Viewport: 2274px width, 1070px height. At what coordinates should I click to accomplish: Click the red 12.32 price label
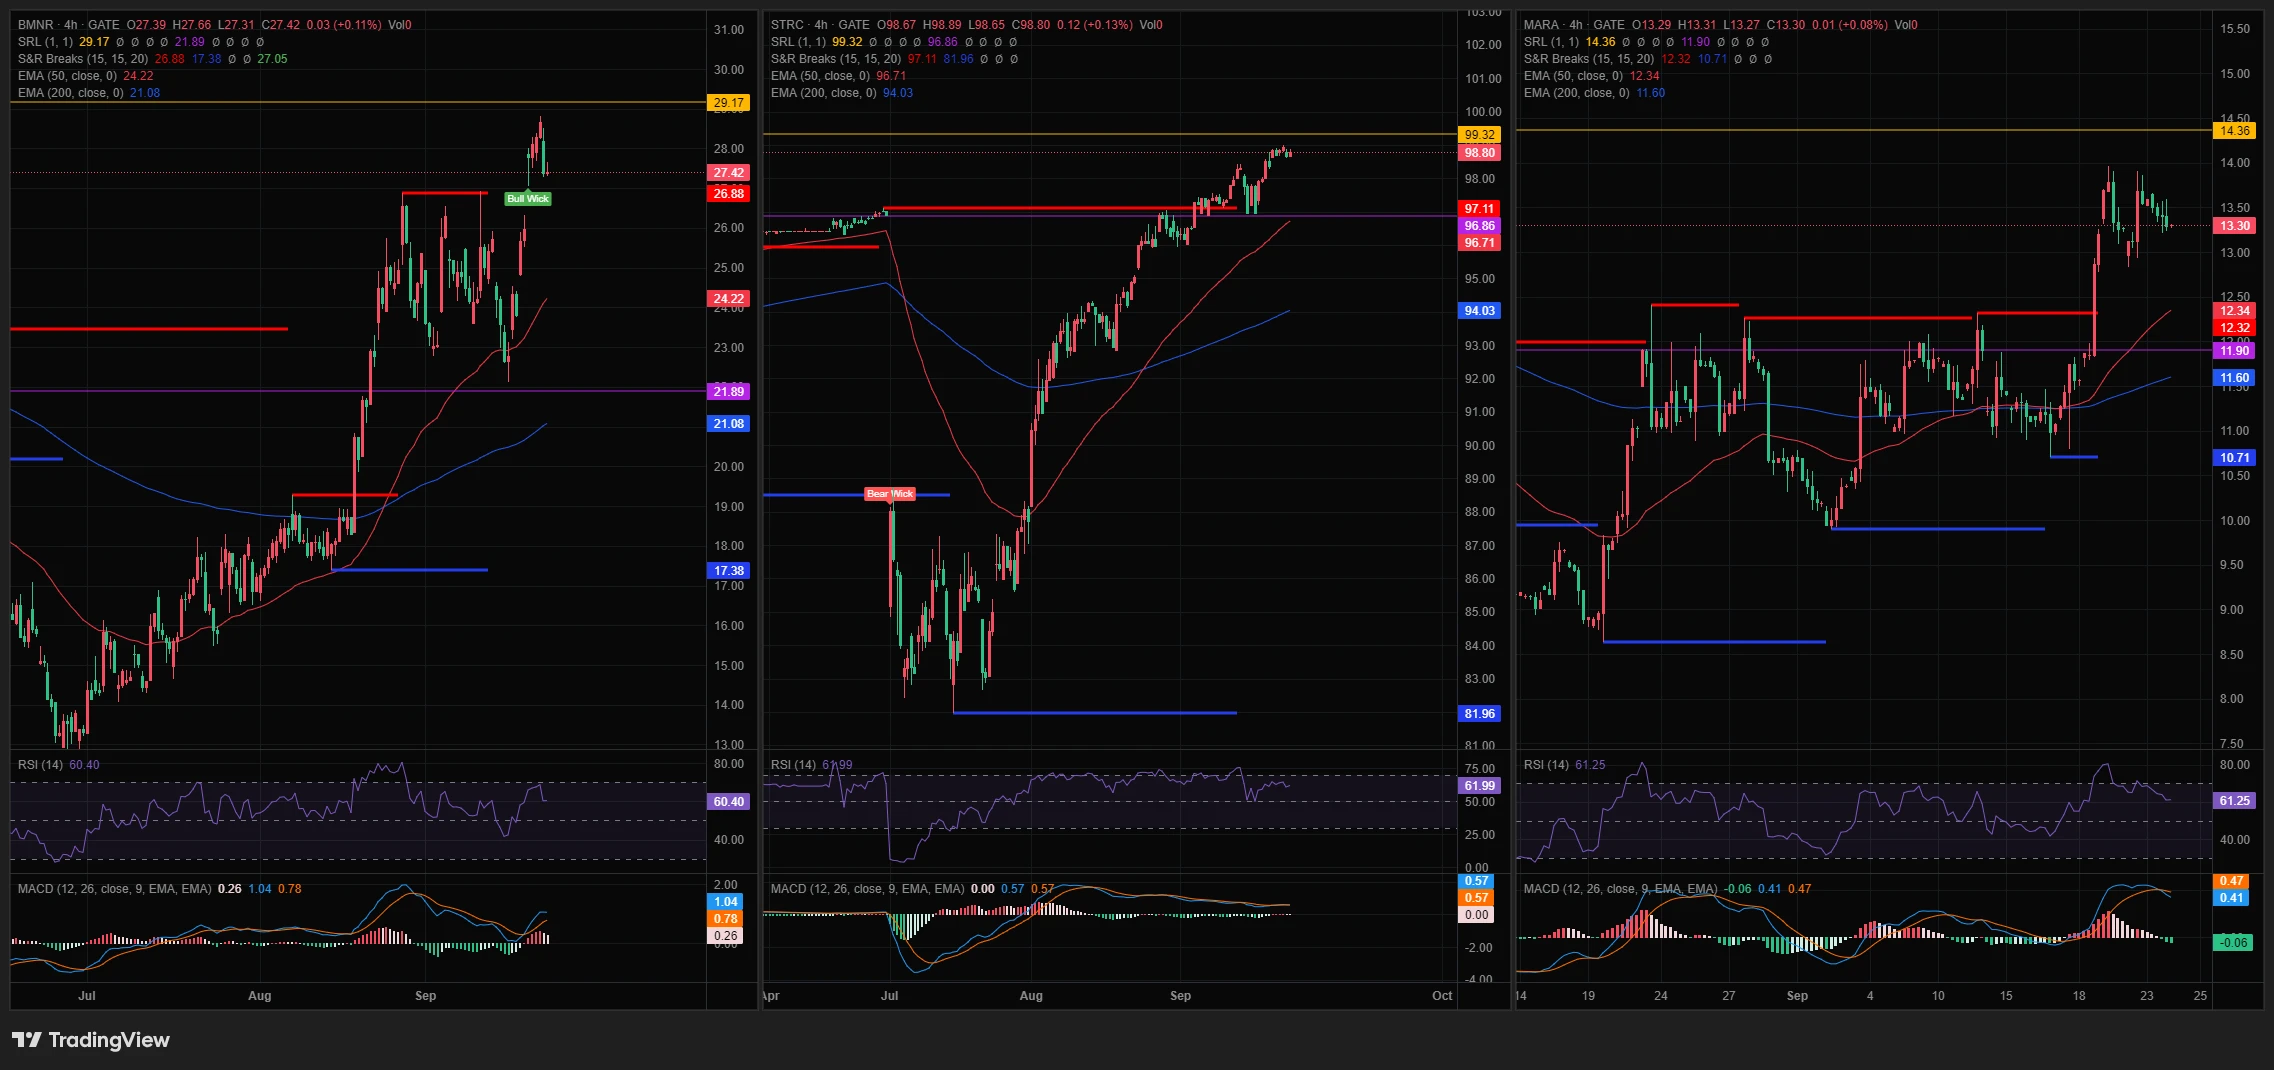coord(2235,328)
